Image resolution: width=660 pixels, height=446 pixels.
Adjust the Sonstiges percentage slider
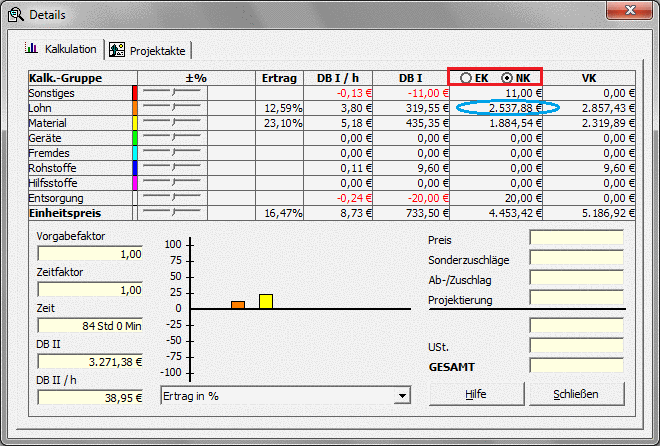tap(172, 93)
